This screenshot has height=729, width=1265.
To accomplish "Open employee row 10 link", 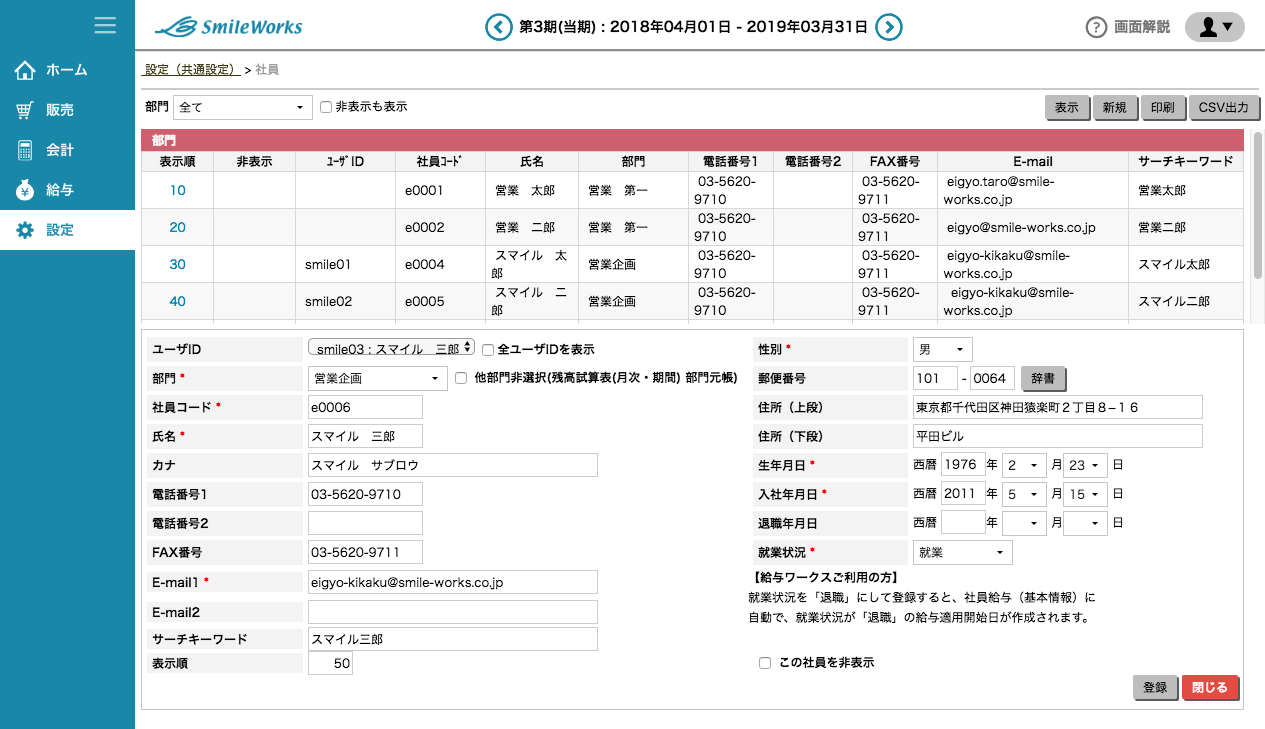I will (x=177, y=190).
